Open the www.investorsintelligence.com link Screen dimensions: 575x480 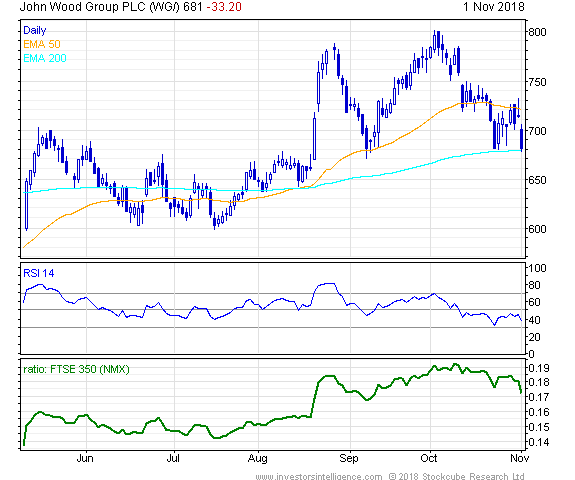pyautogui.click(x=319, y=476)
